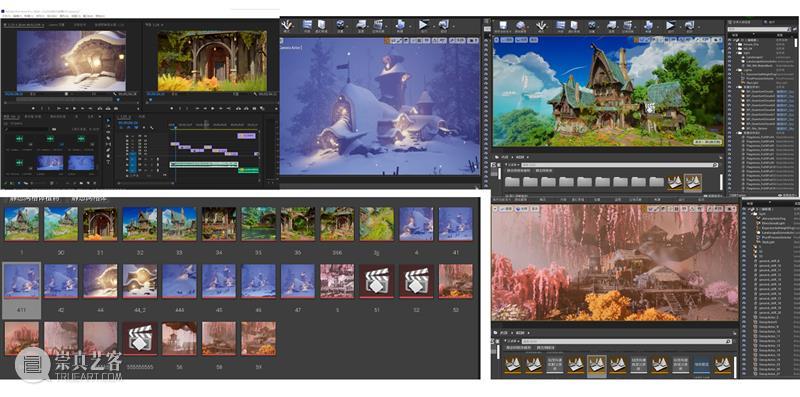The image size is (800, 397).
Task: Select sequence asset labeled 51 in asset browser
Action: coord(377,281)
